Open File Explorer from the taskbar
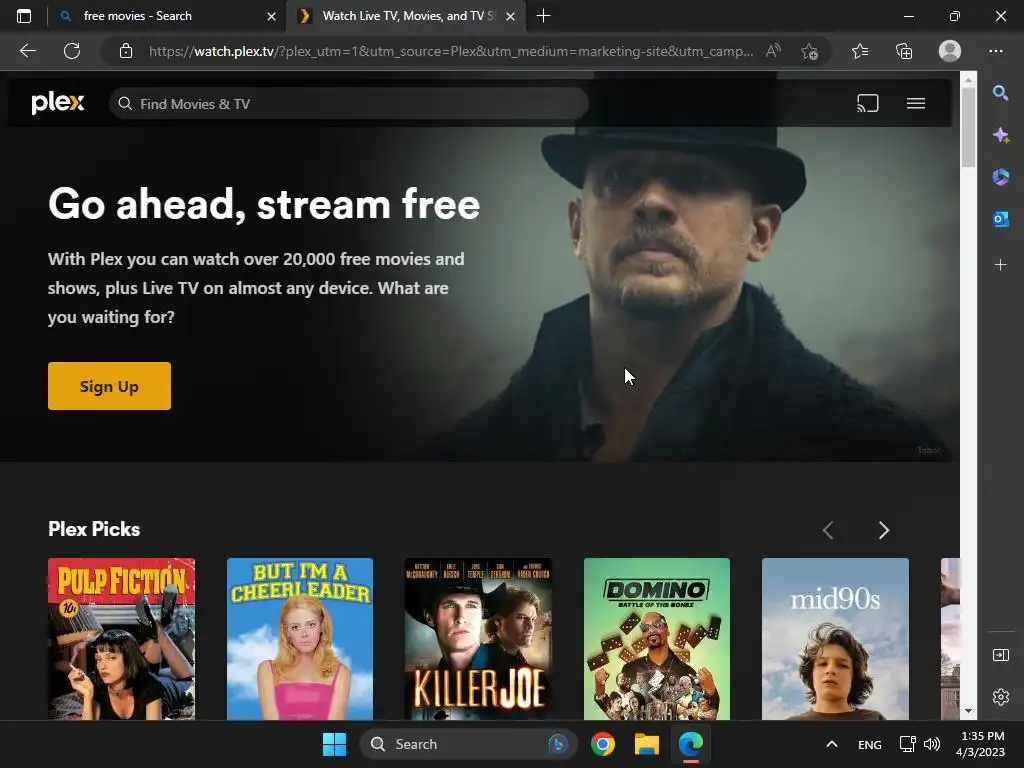 point(647,744)
